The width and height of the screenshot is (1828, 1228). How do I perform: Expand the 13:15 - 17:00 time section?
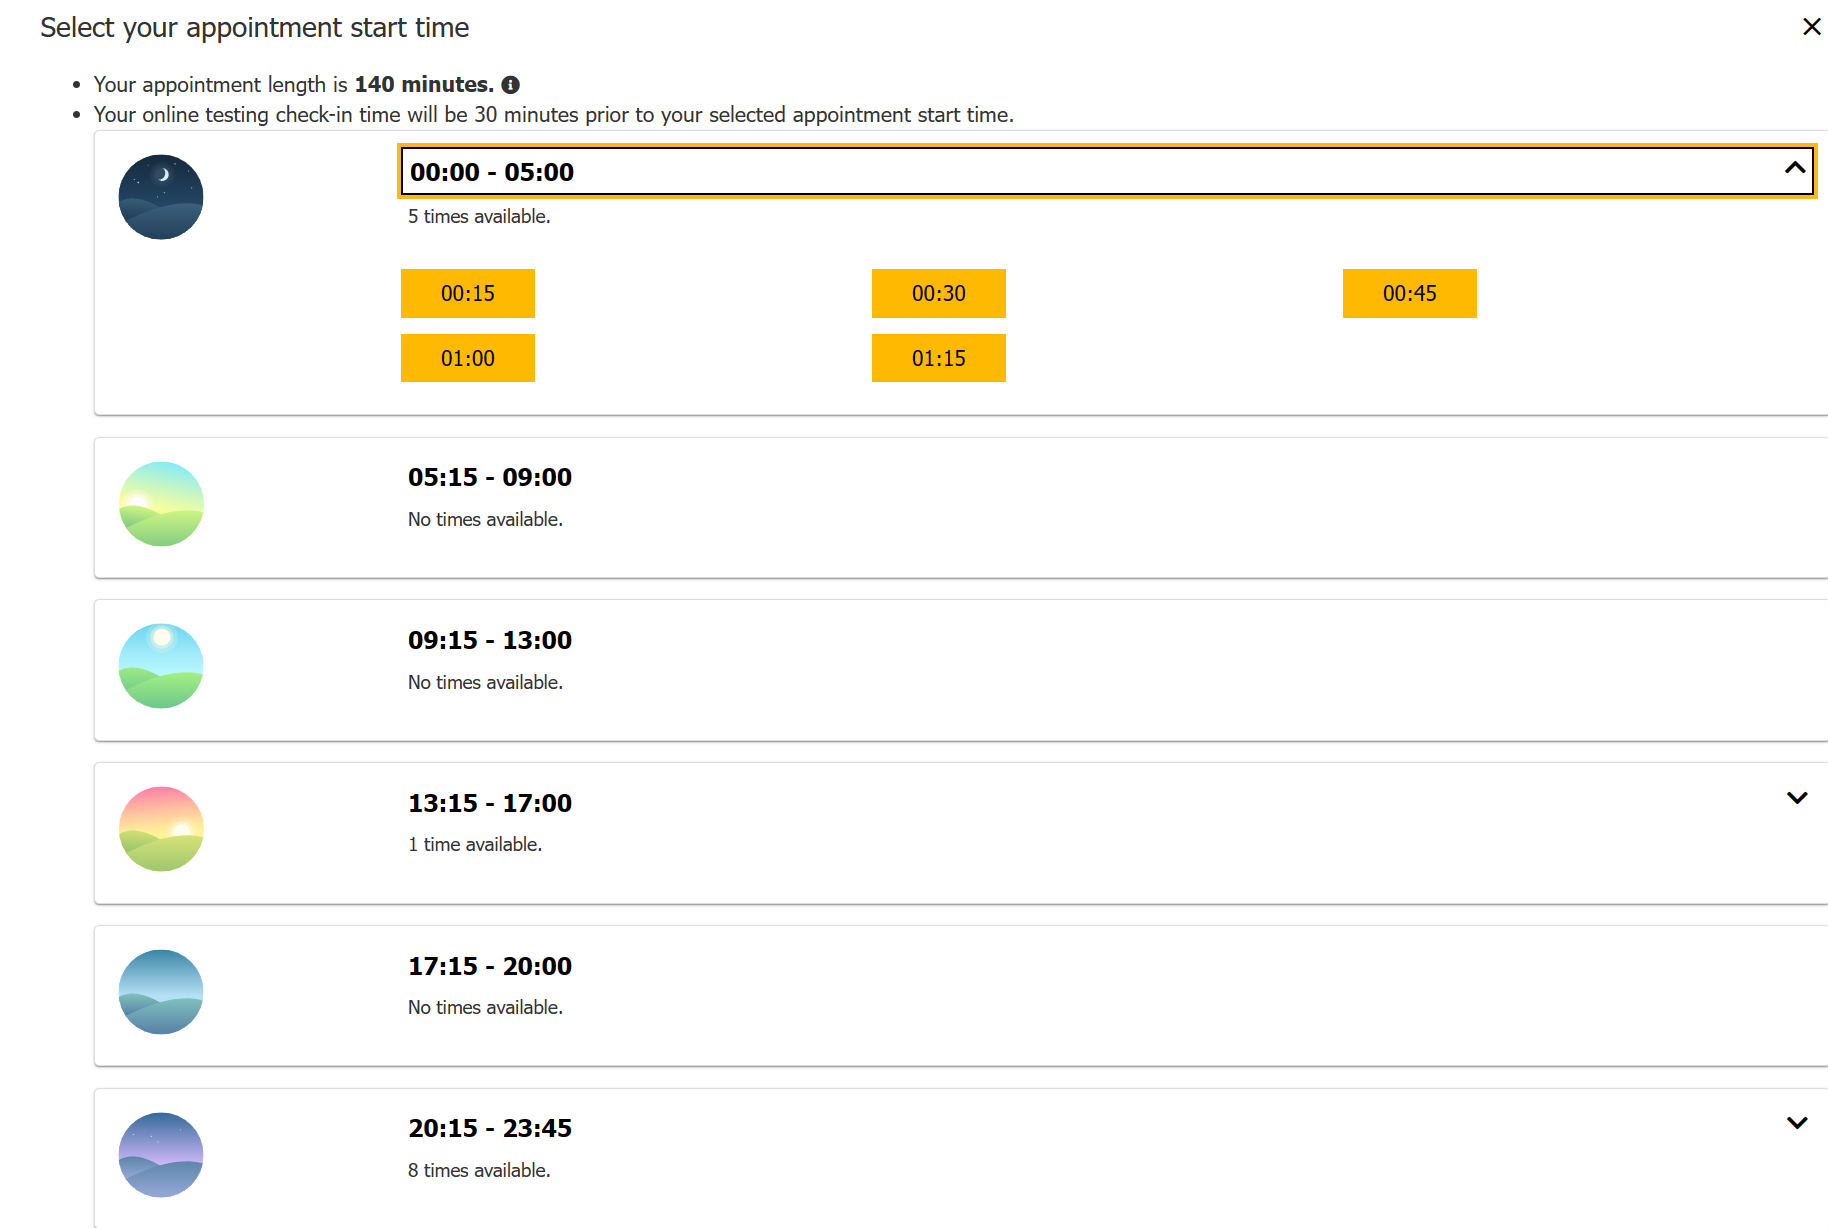click(1797, 798)
